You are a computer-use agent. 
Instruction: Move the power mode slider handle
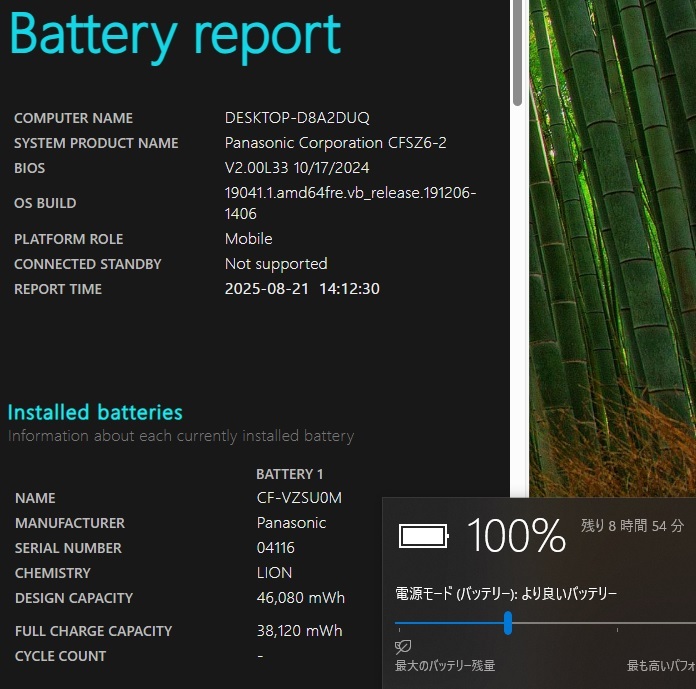[508, 623]
